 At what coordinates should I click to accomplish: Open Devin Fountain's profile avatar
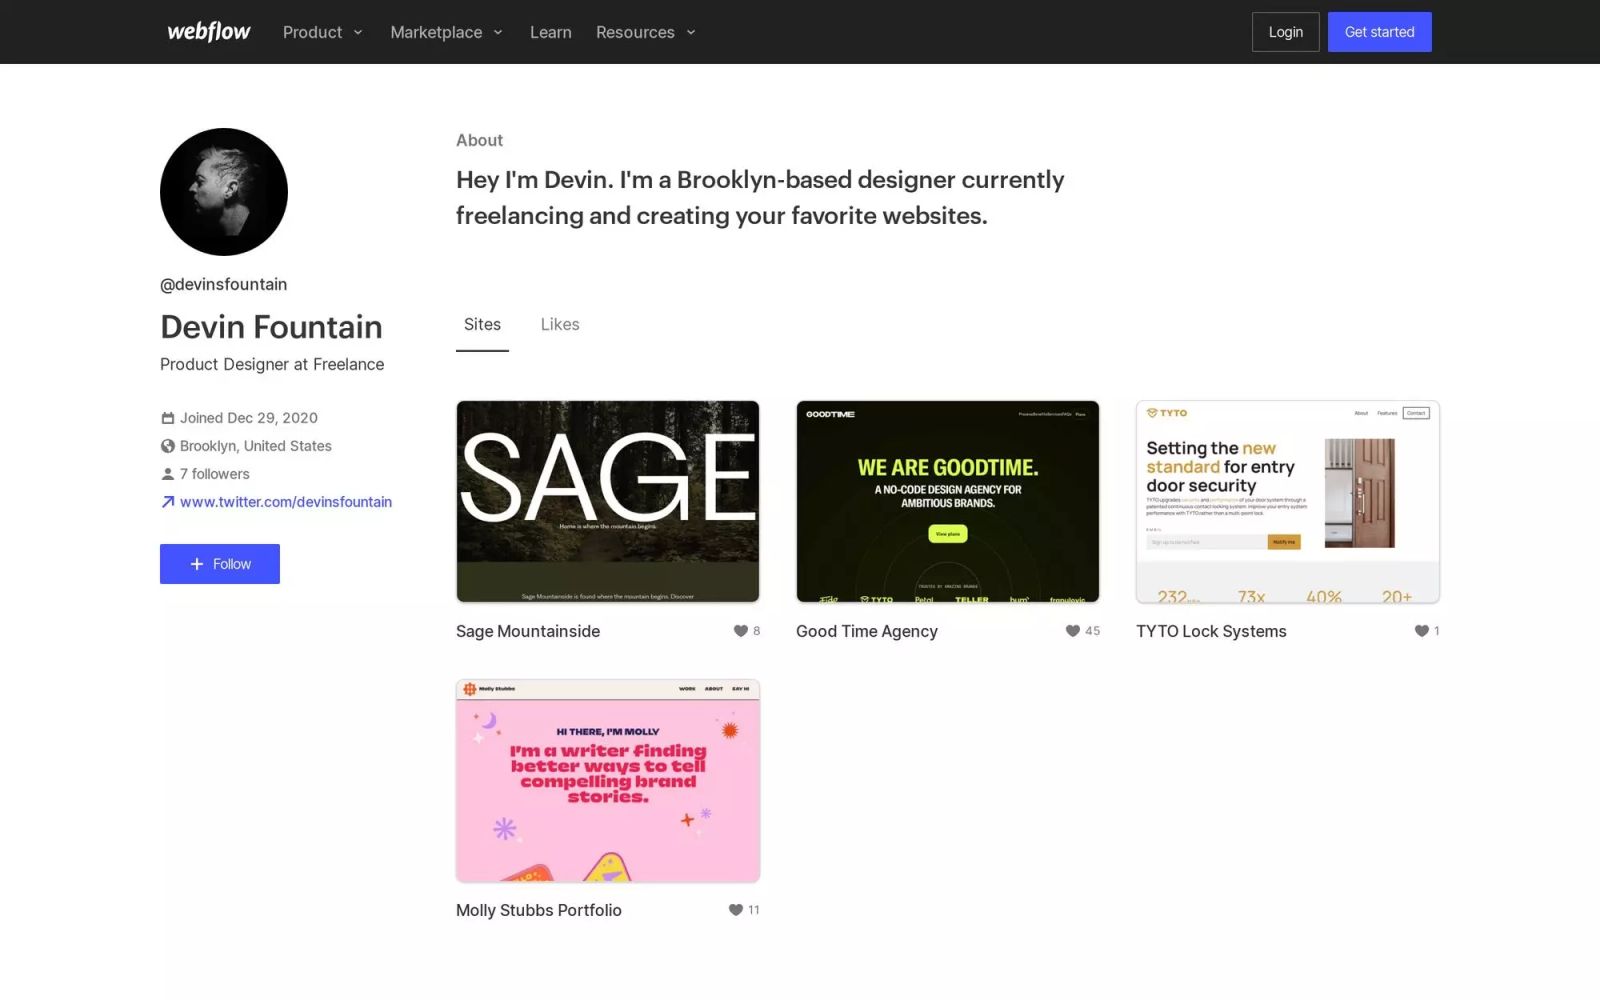tap(224, 192)
